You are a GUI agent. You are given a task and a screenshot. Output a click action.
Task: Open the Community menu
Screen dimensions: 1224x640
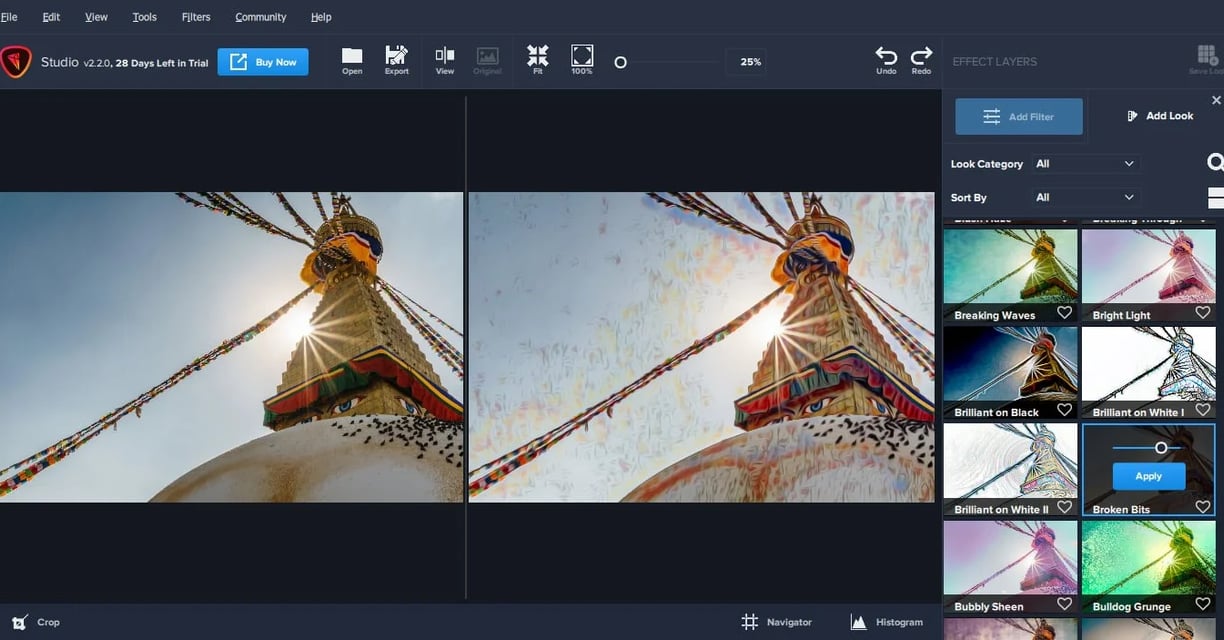point(261,17)
